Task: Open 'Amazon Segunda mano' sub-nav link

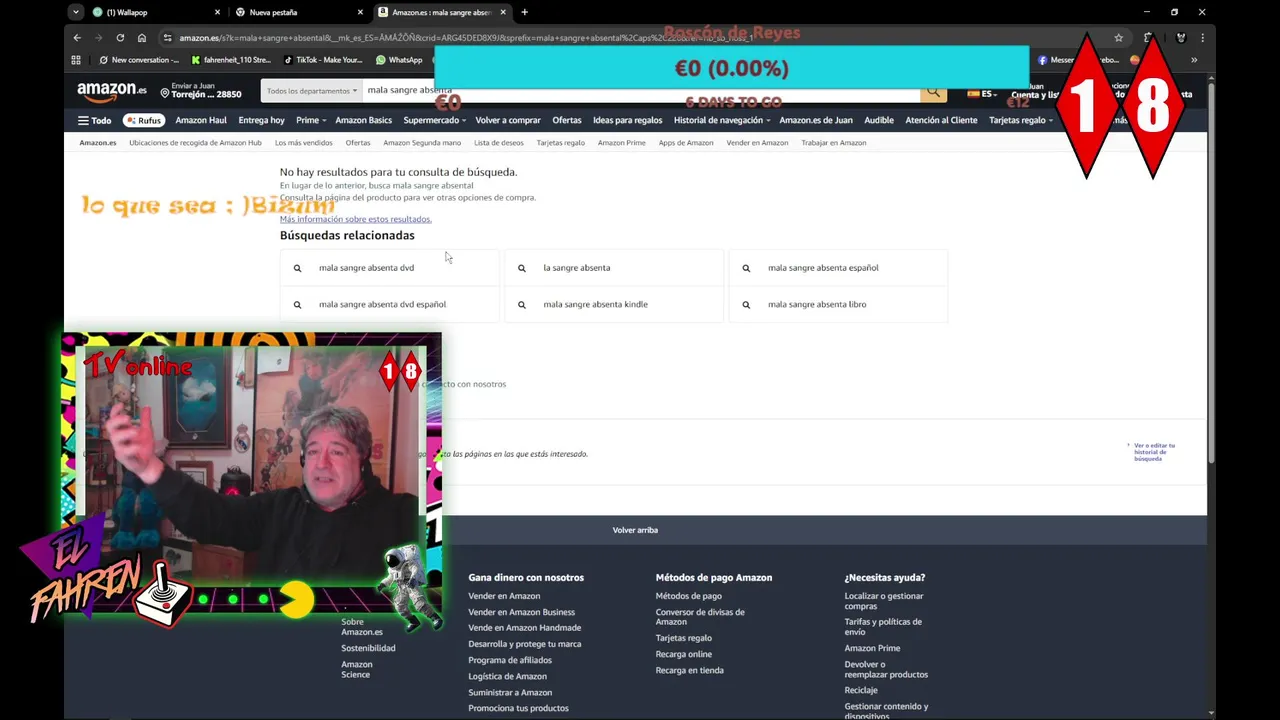Action: click(422, 143)
